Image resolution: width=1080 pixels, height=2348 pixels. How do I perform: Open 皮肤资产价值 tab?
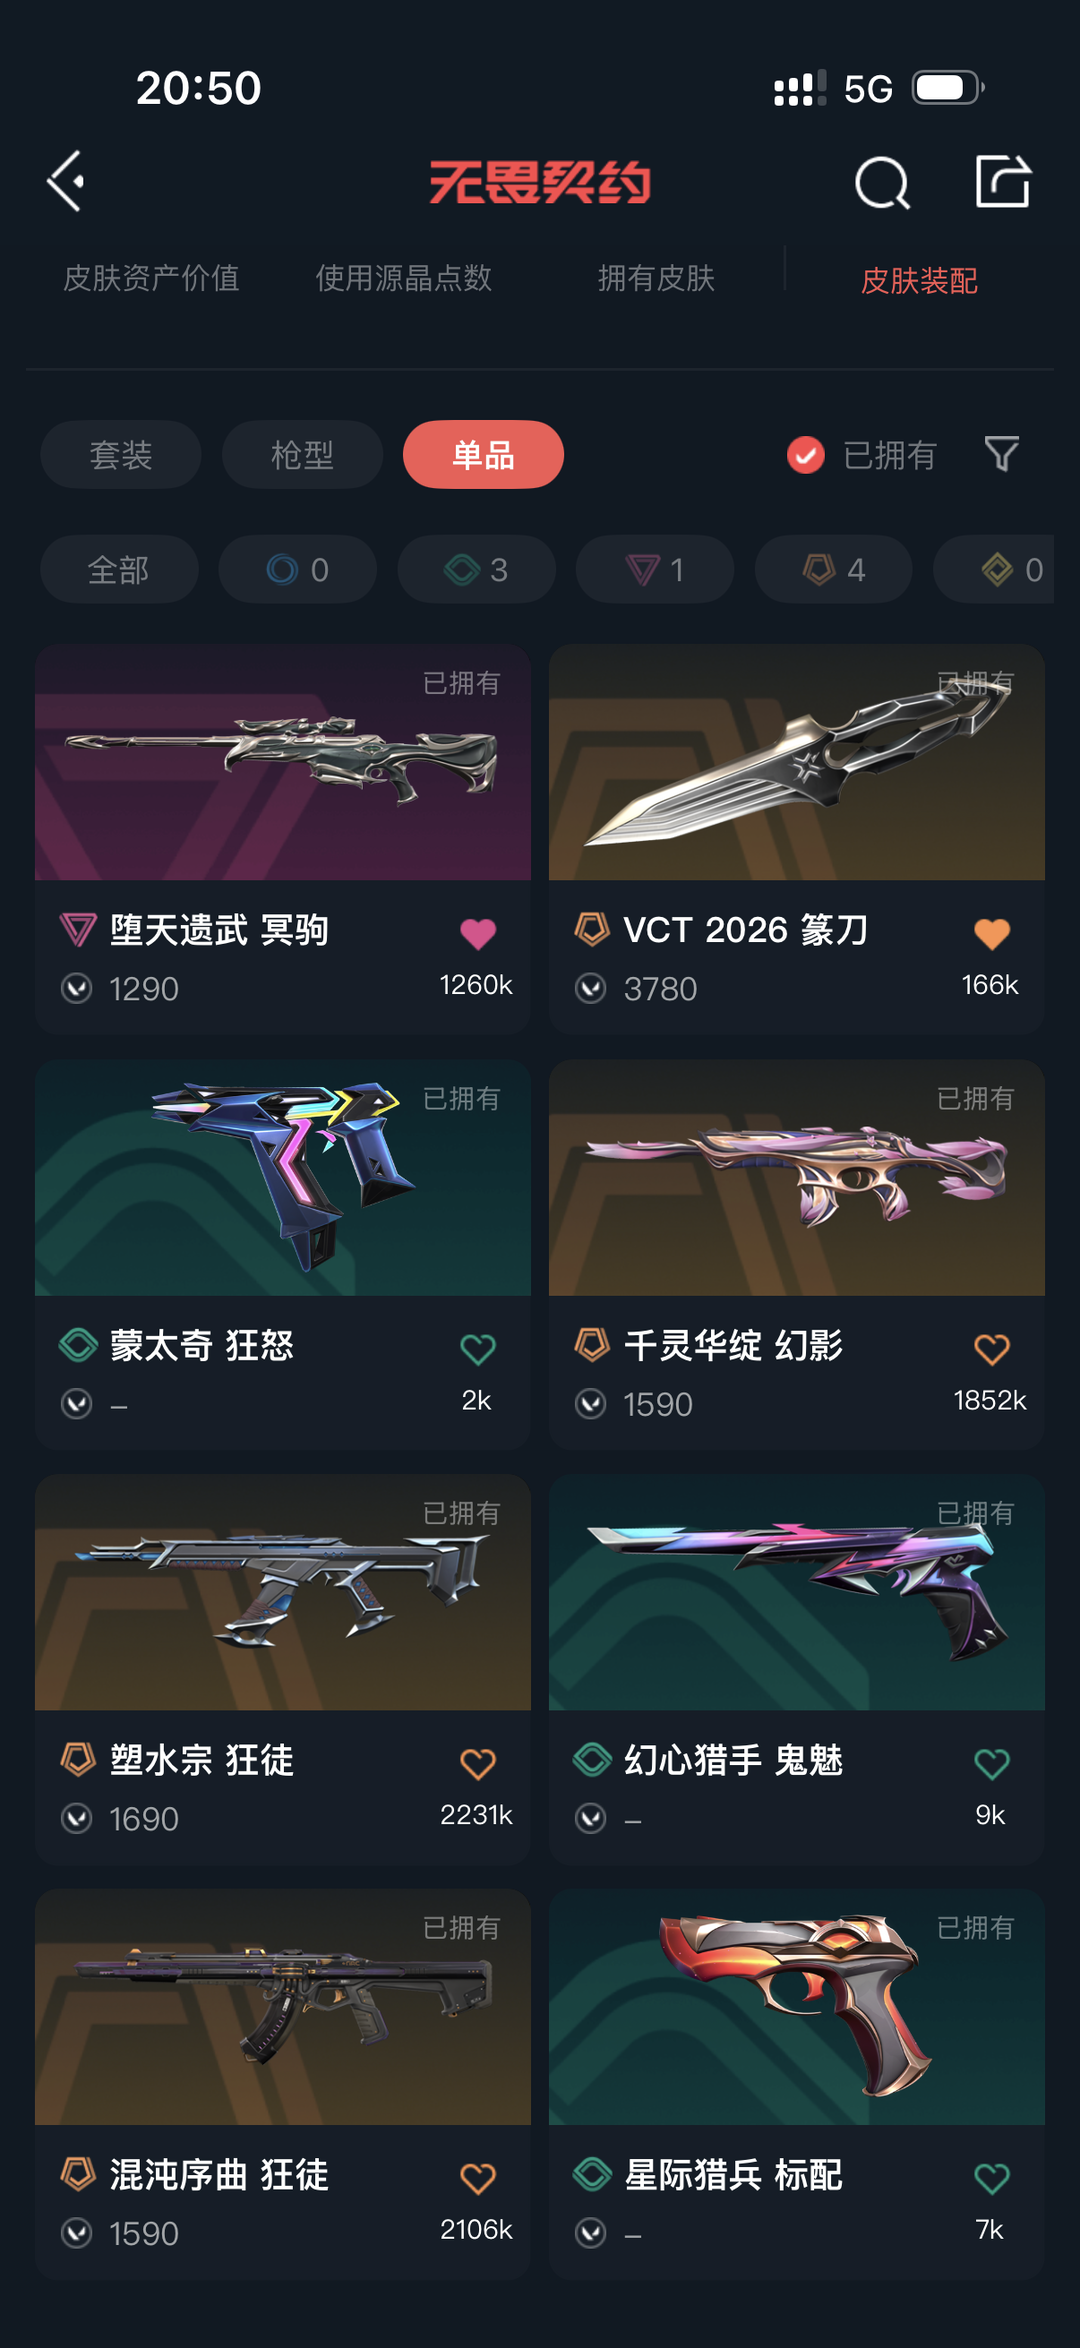pos(151,278)
